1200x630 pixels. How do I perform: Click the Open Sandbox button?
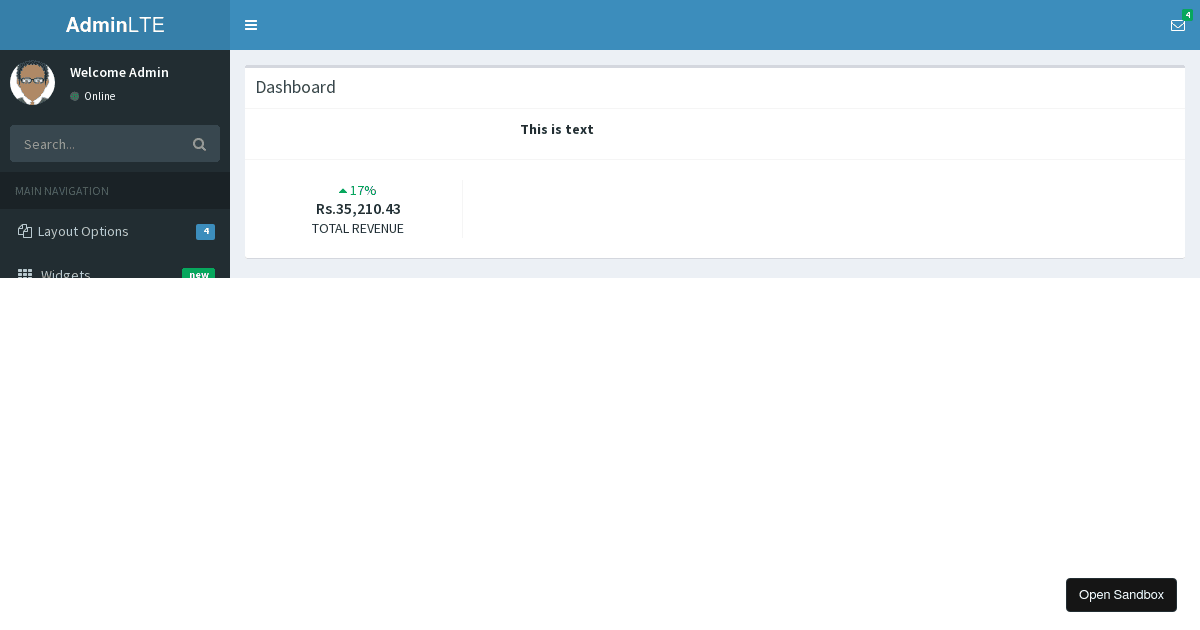click(x=1121, y=594)
